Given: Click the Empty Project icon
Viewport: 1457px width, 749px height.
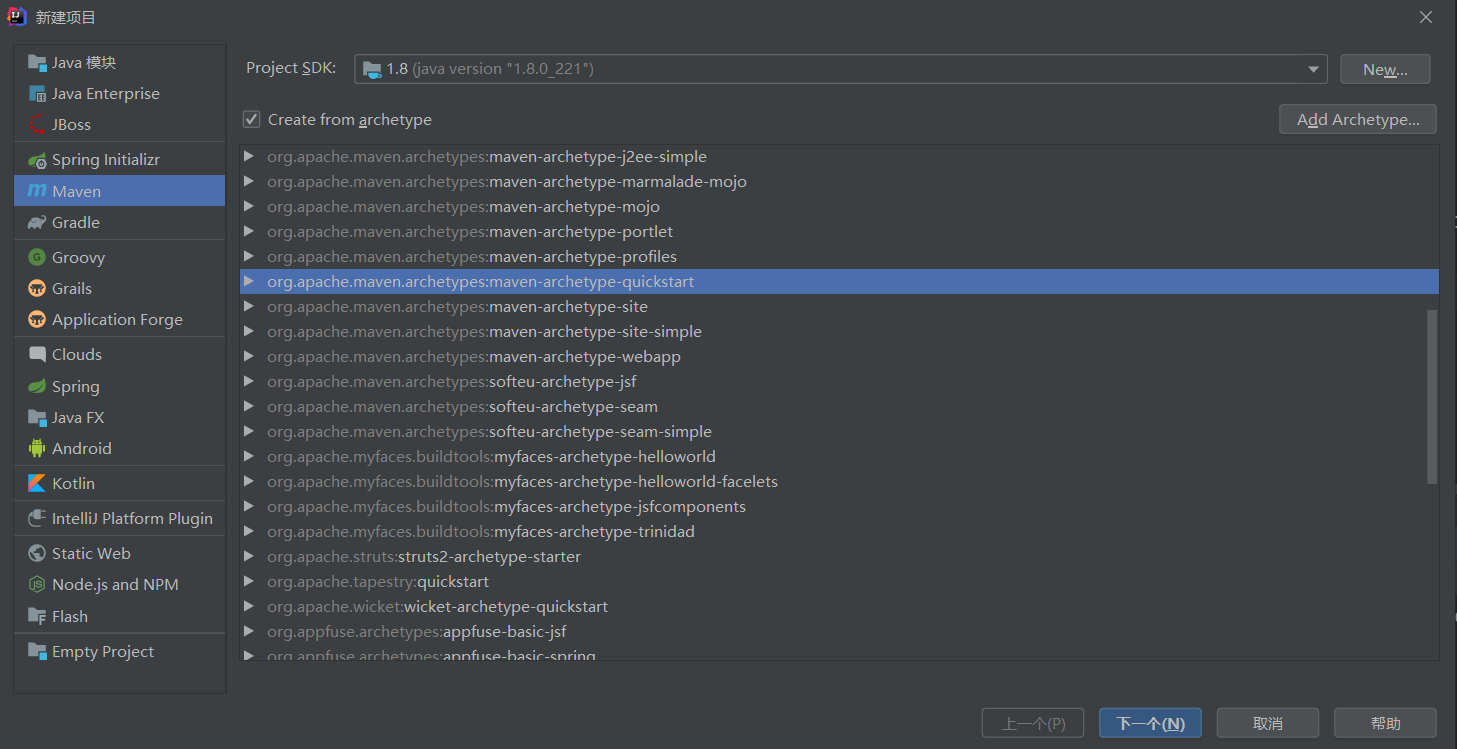Looking at the screenshot, I should [x=37, y=651].
